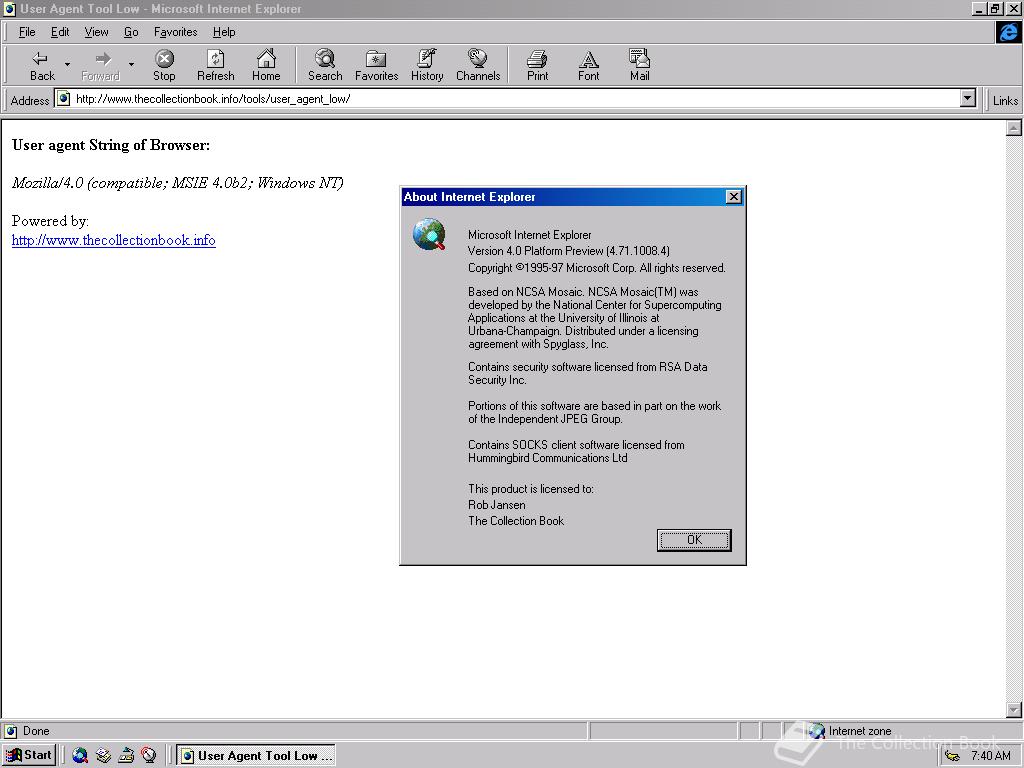Open the second quick launch icon
The height and width of the screenshot is (768, 1024).
click(x=103, y=756)
